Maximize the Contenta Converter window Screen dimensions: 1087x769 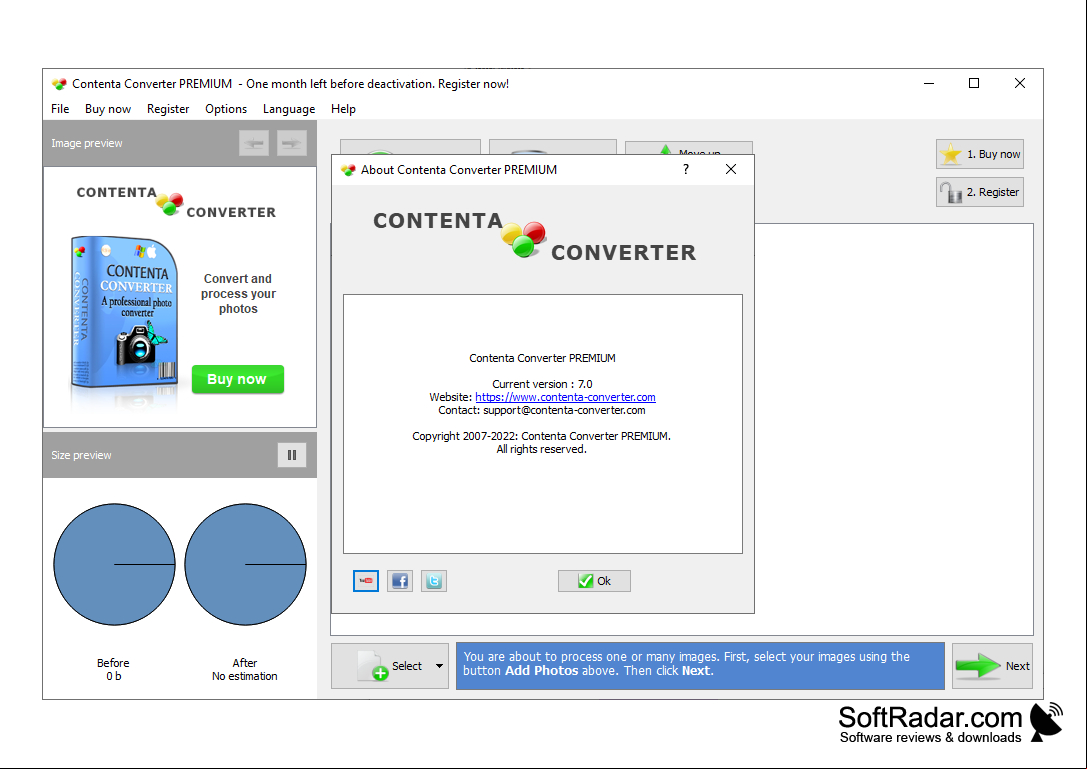point(974,83)
